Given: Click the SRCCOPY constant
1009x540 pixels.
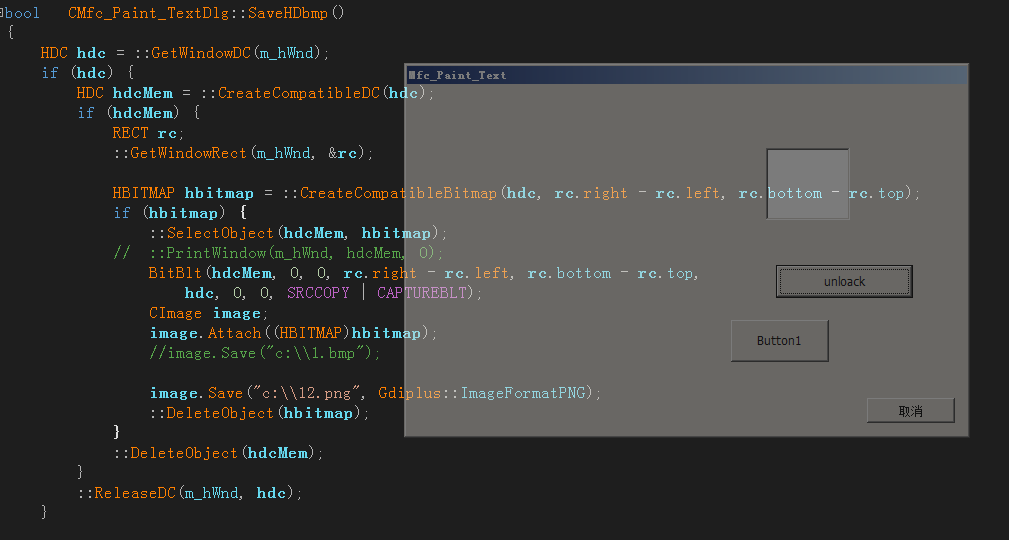Looking at the screenshot, I should click(318, 293).
